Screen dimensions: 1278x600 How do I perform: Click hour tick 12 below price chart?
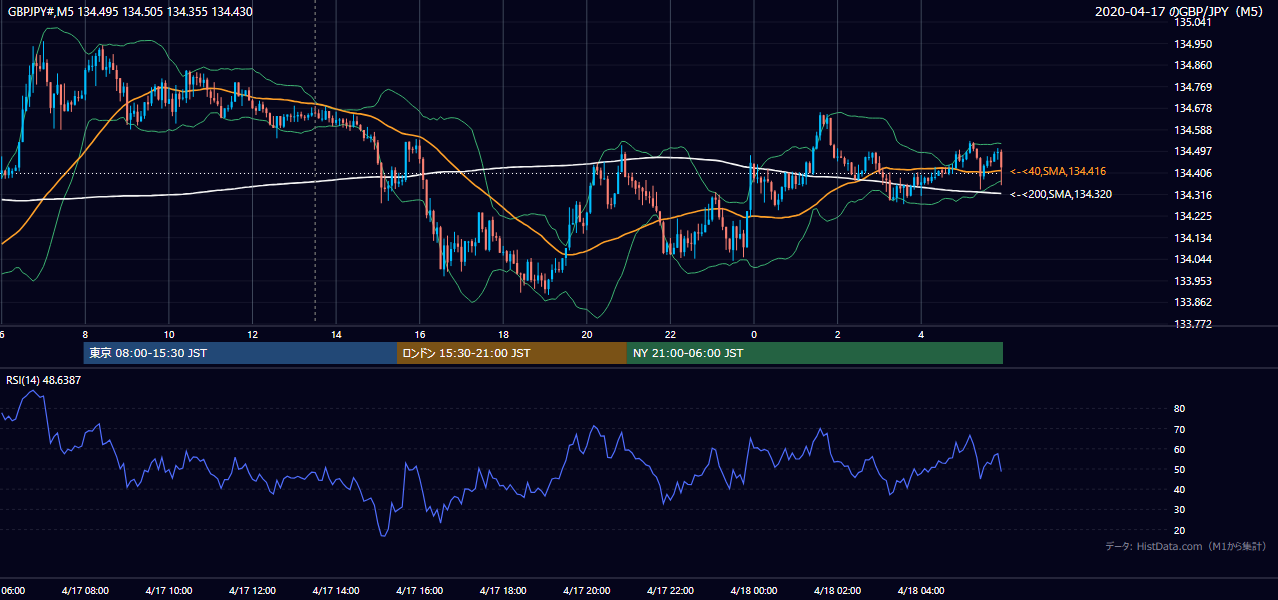click(x=252, y=335)
